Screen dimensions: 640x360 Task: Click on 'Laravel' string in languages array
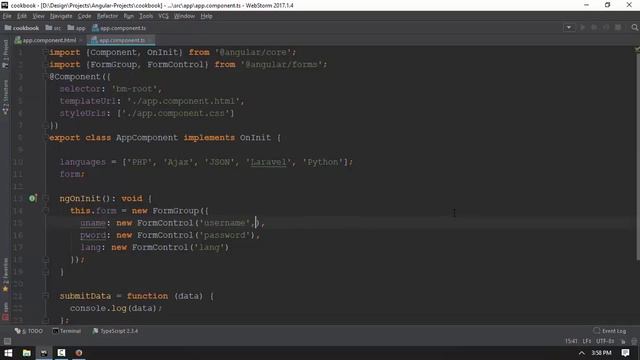[268, 162]
